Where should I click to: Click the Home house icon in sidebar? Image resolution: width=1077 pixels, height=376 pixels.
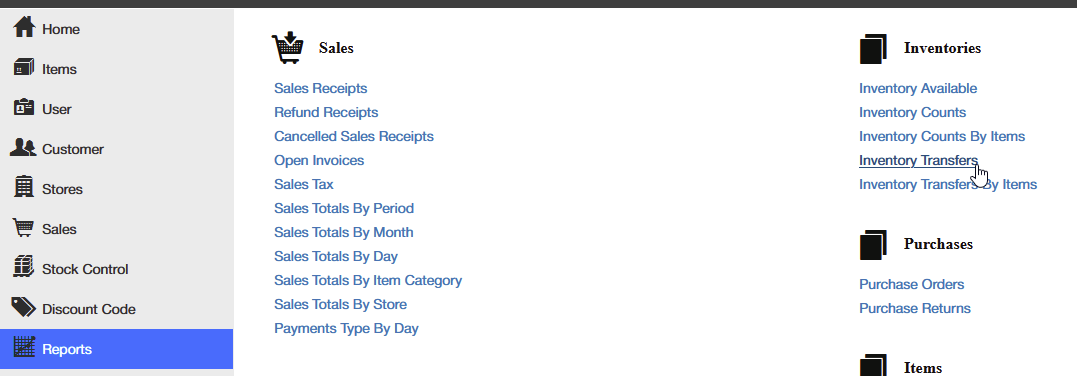24,28
